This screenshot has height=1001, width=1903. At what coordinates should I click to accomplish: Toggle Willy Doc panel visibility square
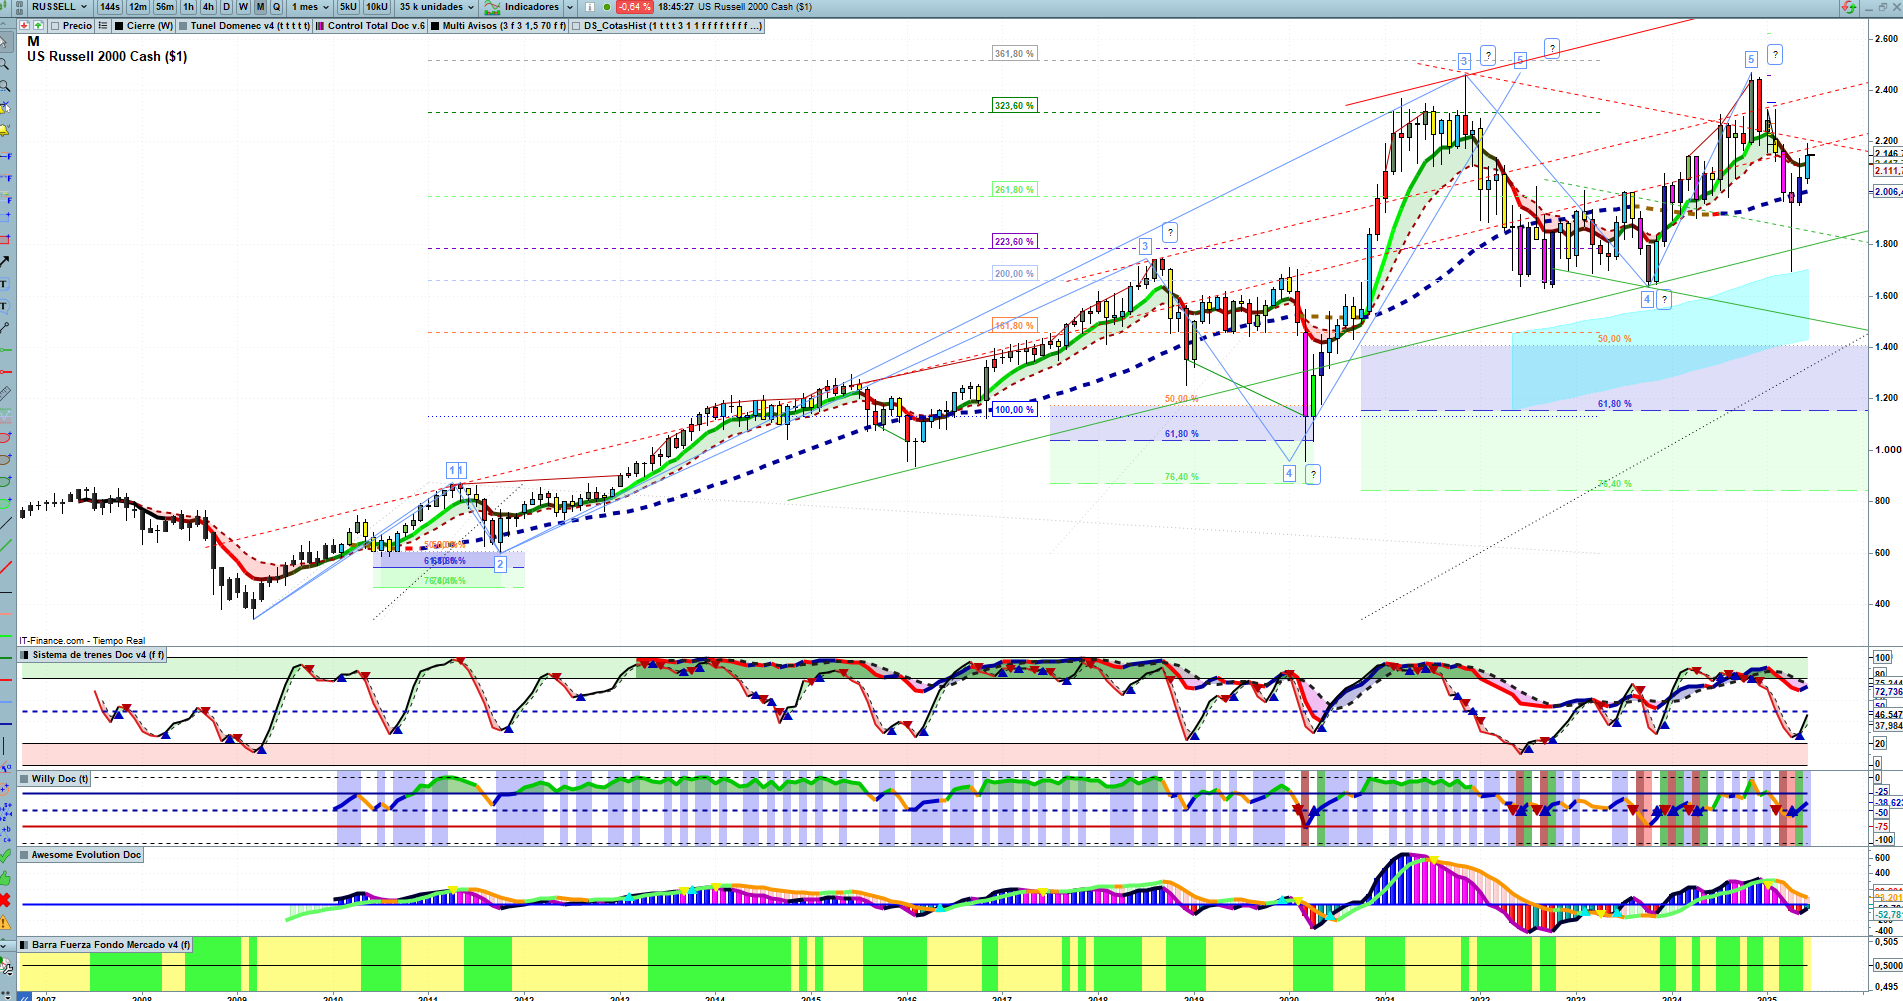[x=24, y=779]
